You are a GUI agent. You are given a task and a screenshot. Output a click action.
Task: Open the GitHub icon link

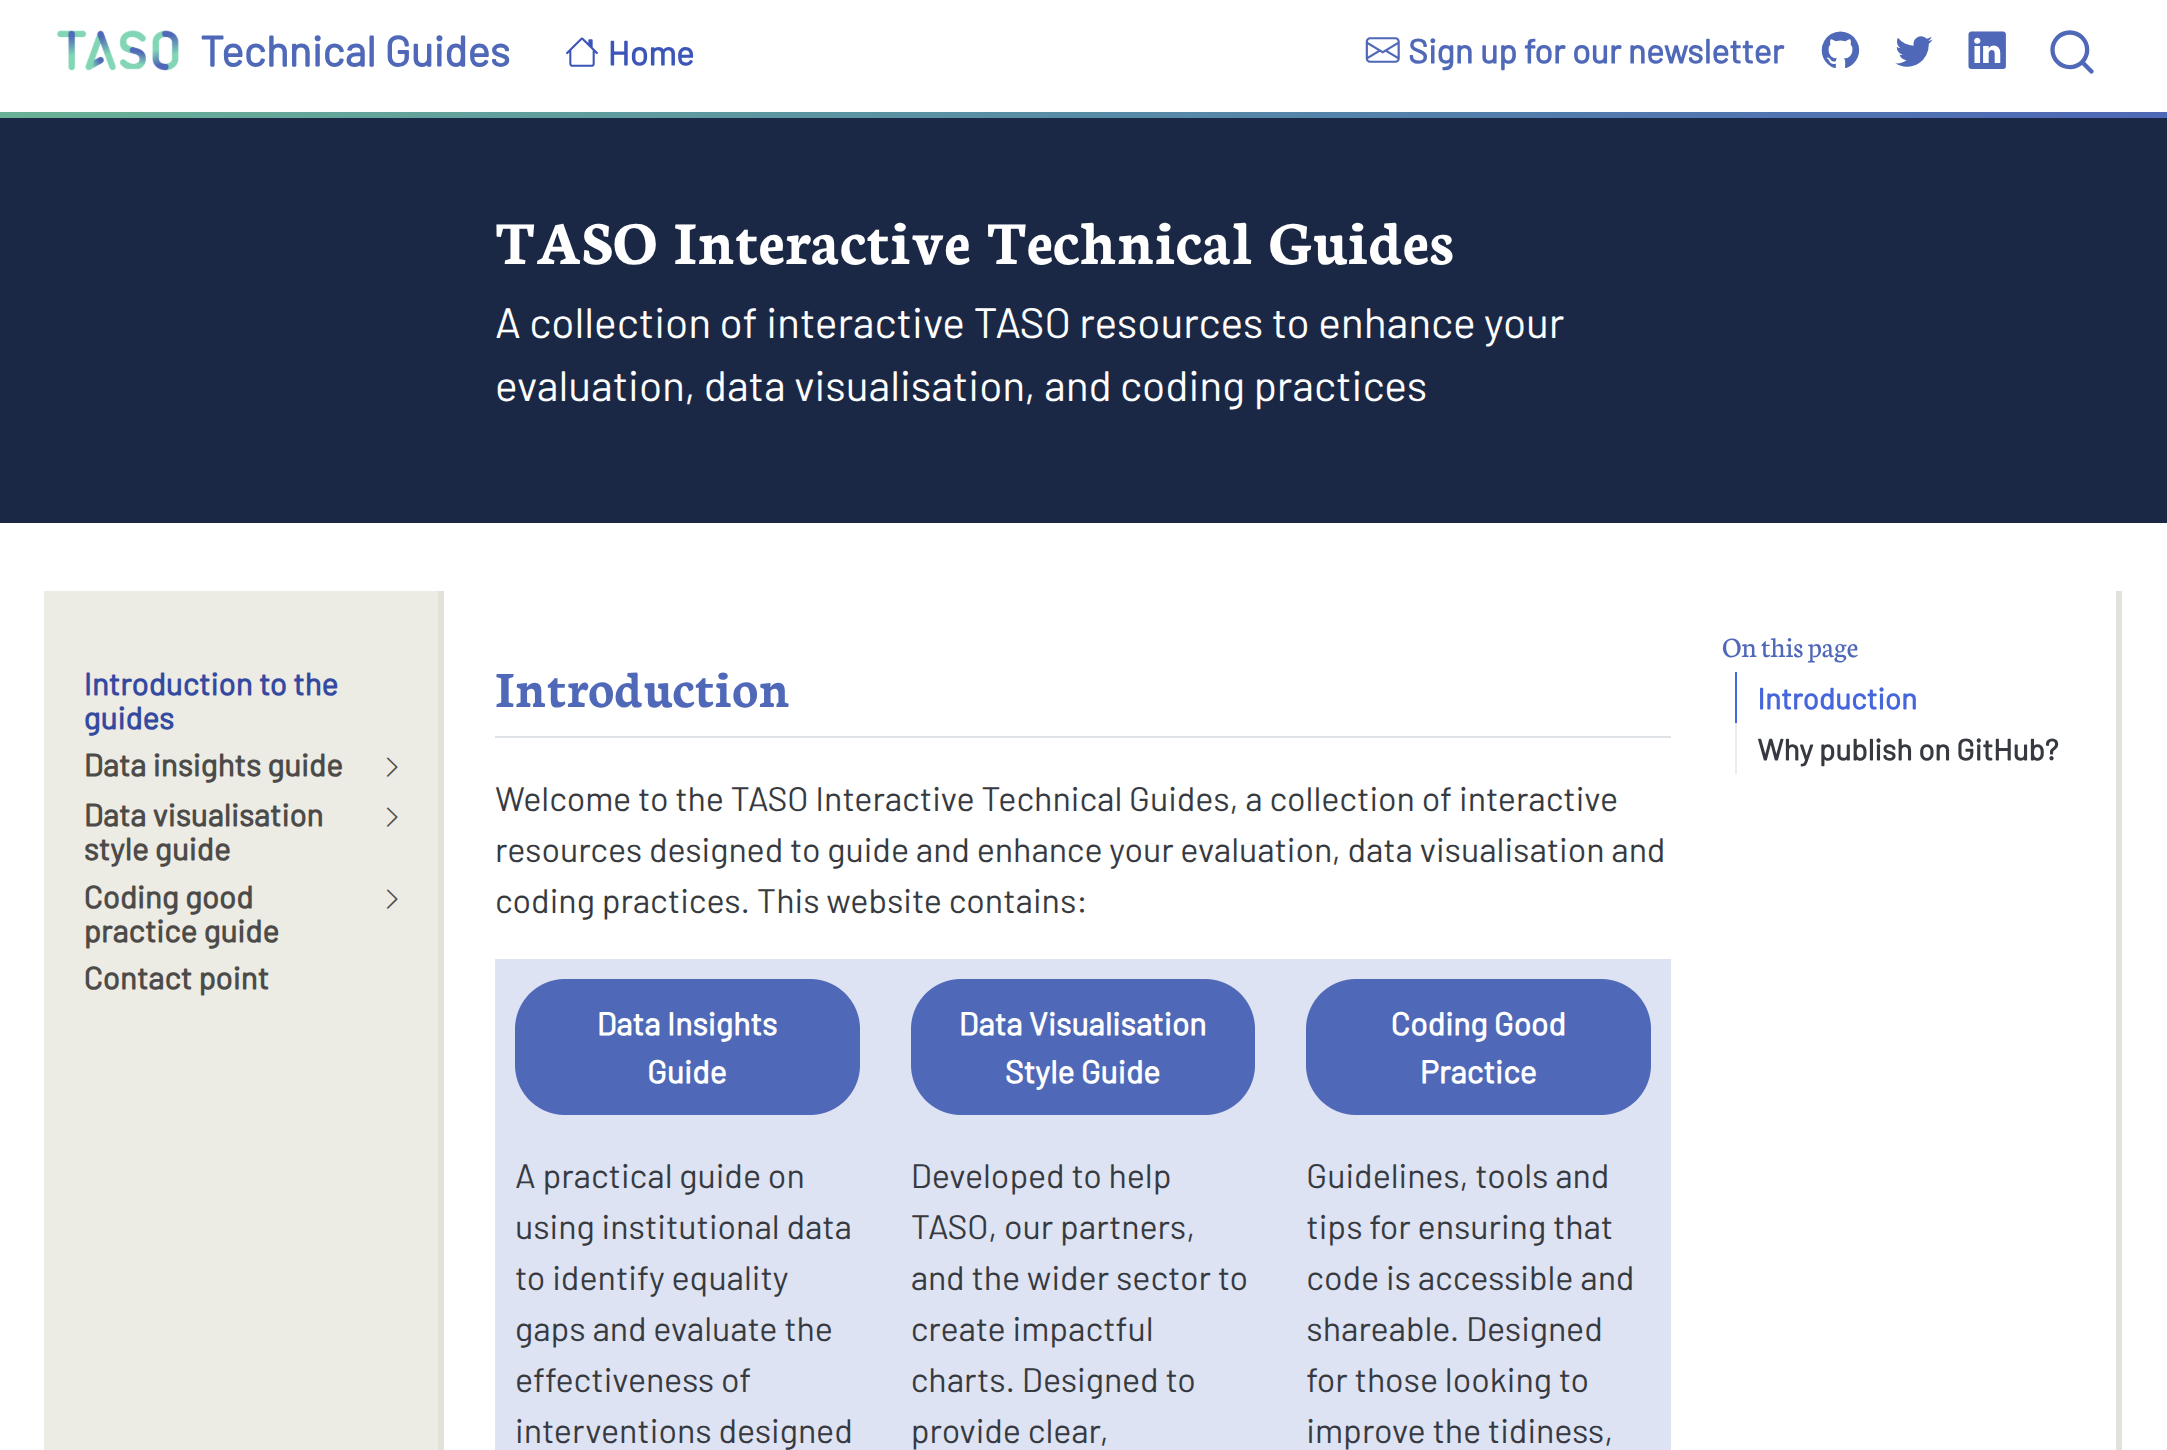1840,51
